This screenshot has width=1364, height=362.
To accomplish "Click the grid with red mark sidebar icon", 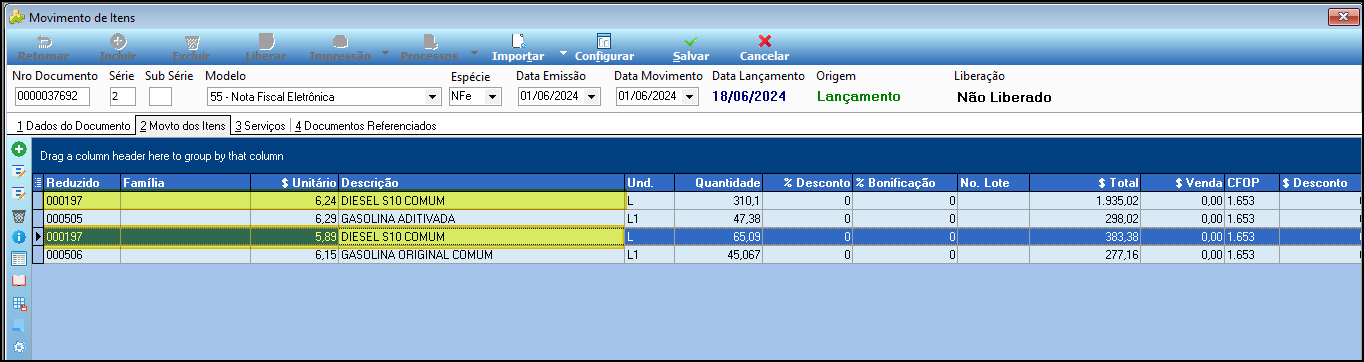I will click(18, 303).
